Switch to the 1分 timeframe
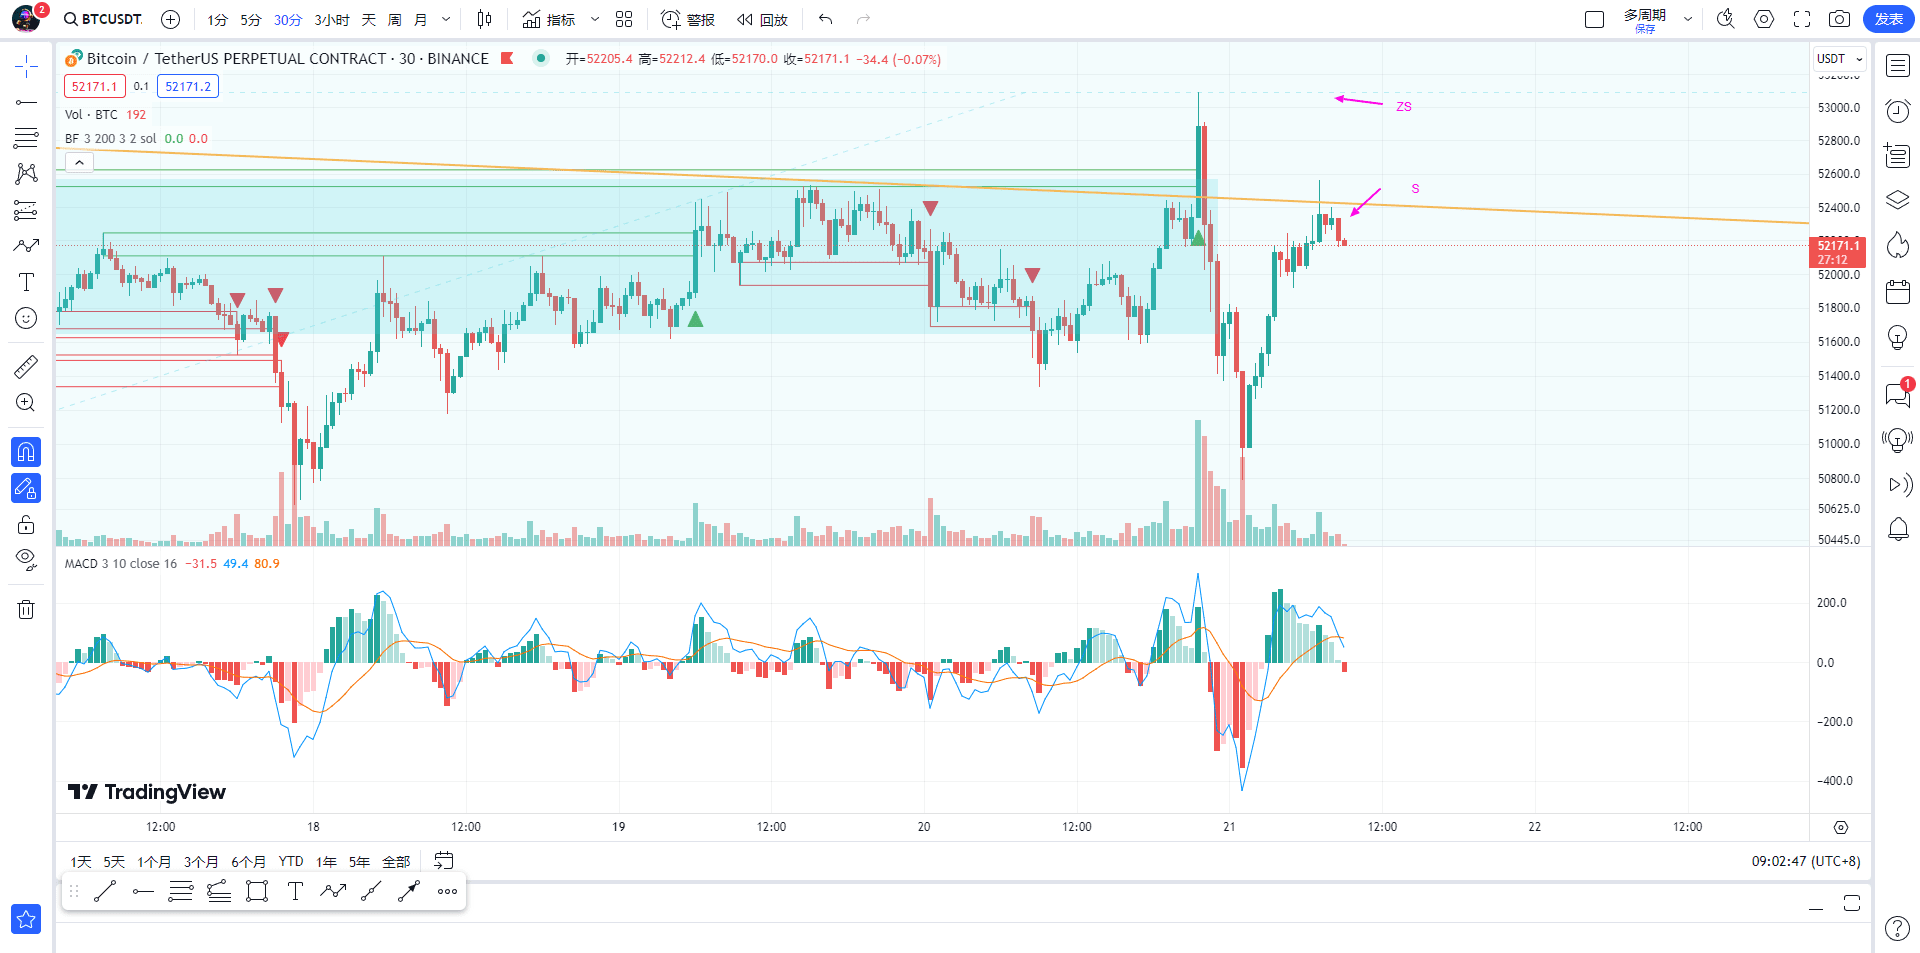Screen dimensions: 1920x953 (217, 20)
